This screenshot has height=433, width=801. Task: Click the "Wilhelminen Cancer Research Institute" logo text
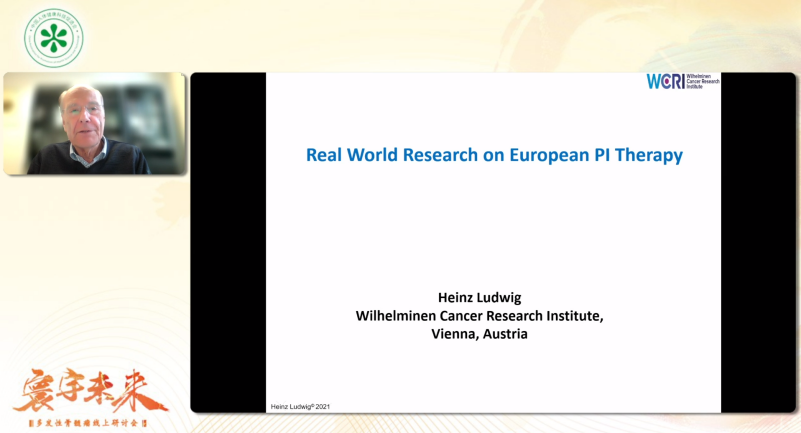[x=703, y=81]
